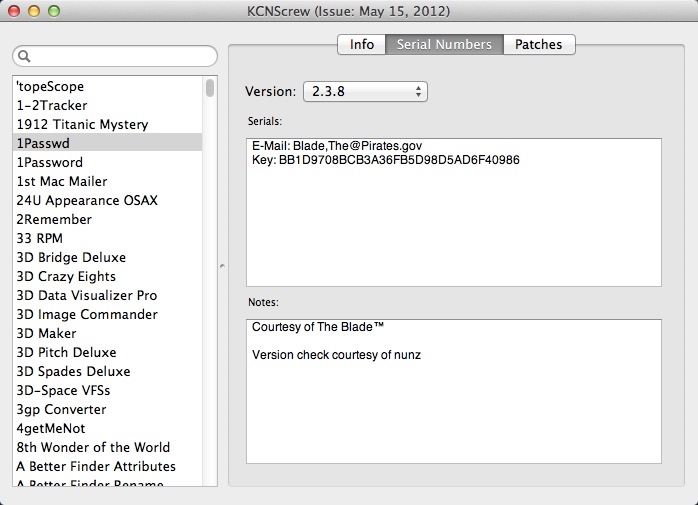The image size is (698, 505).
Task: Pick 8th Wonder of the World
Action: [107, 448]
